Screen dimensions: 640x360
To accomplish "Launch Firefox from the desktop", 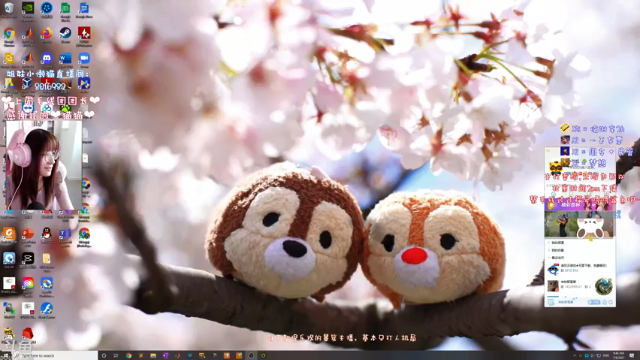I will (x=47, y=33).
